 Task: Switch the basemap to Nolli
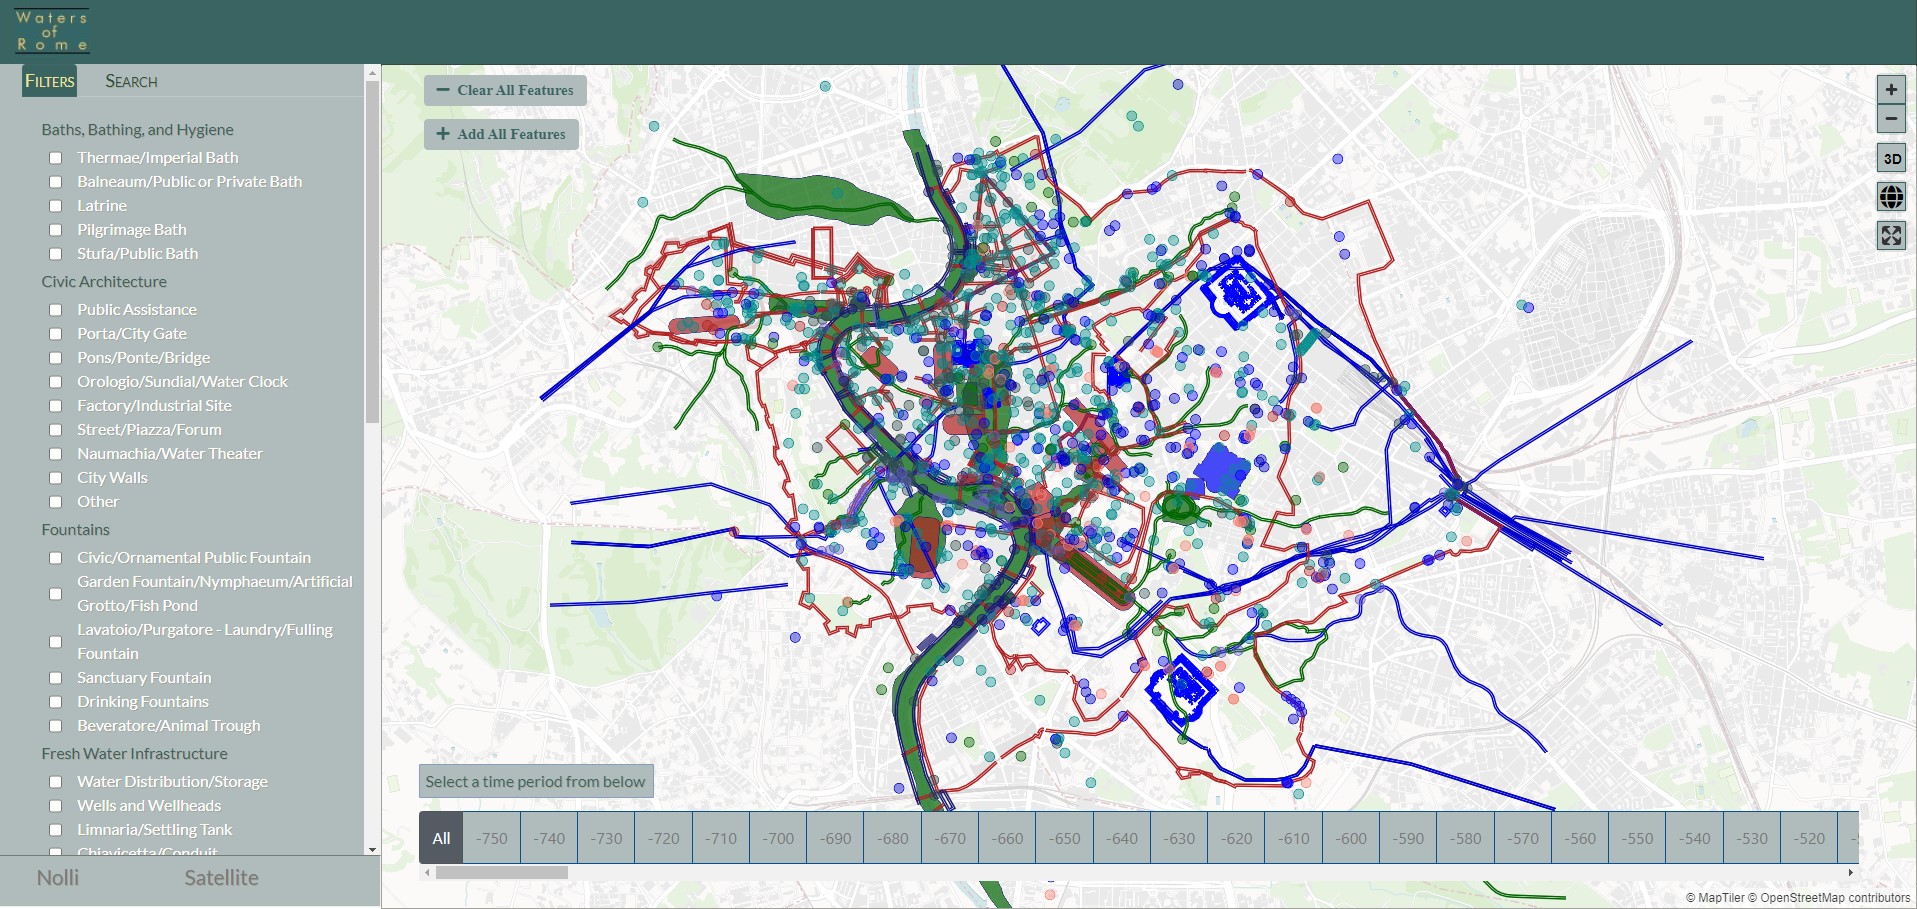click(58, 878)
